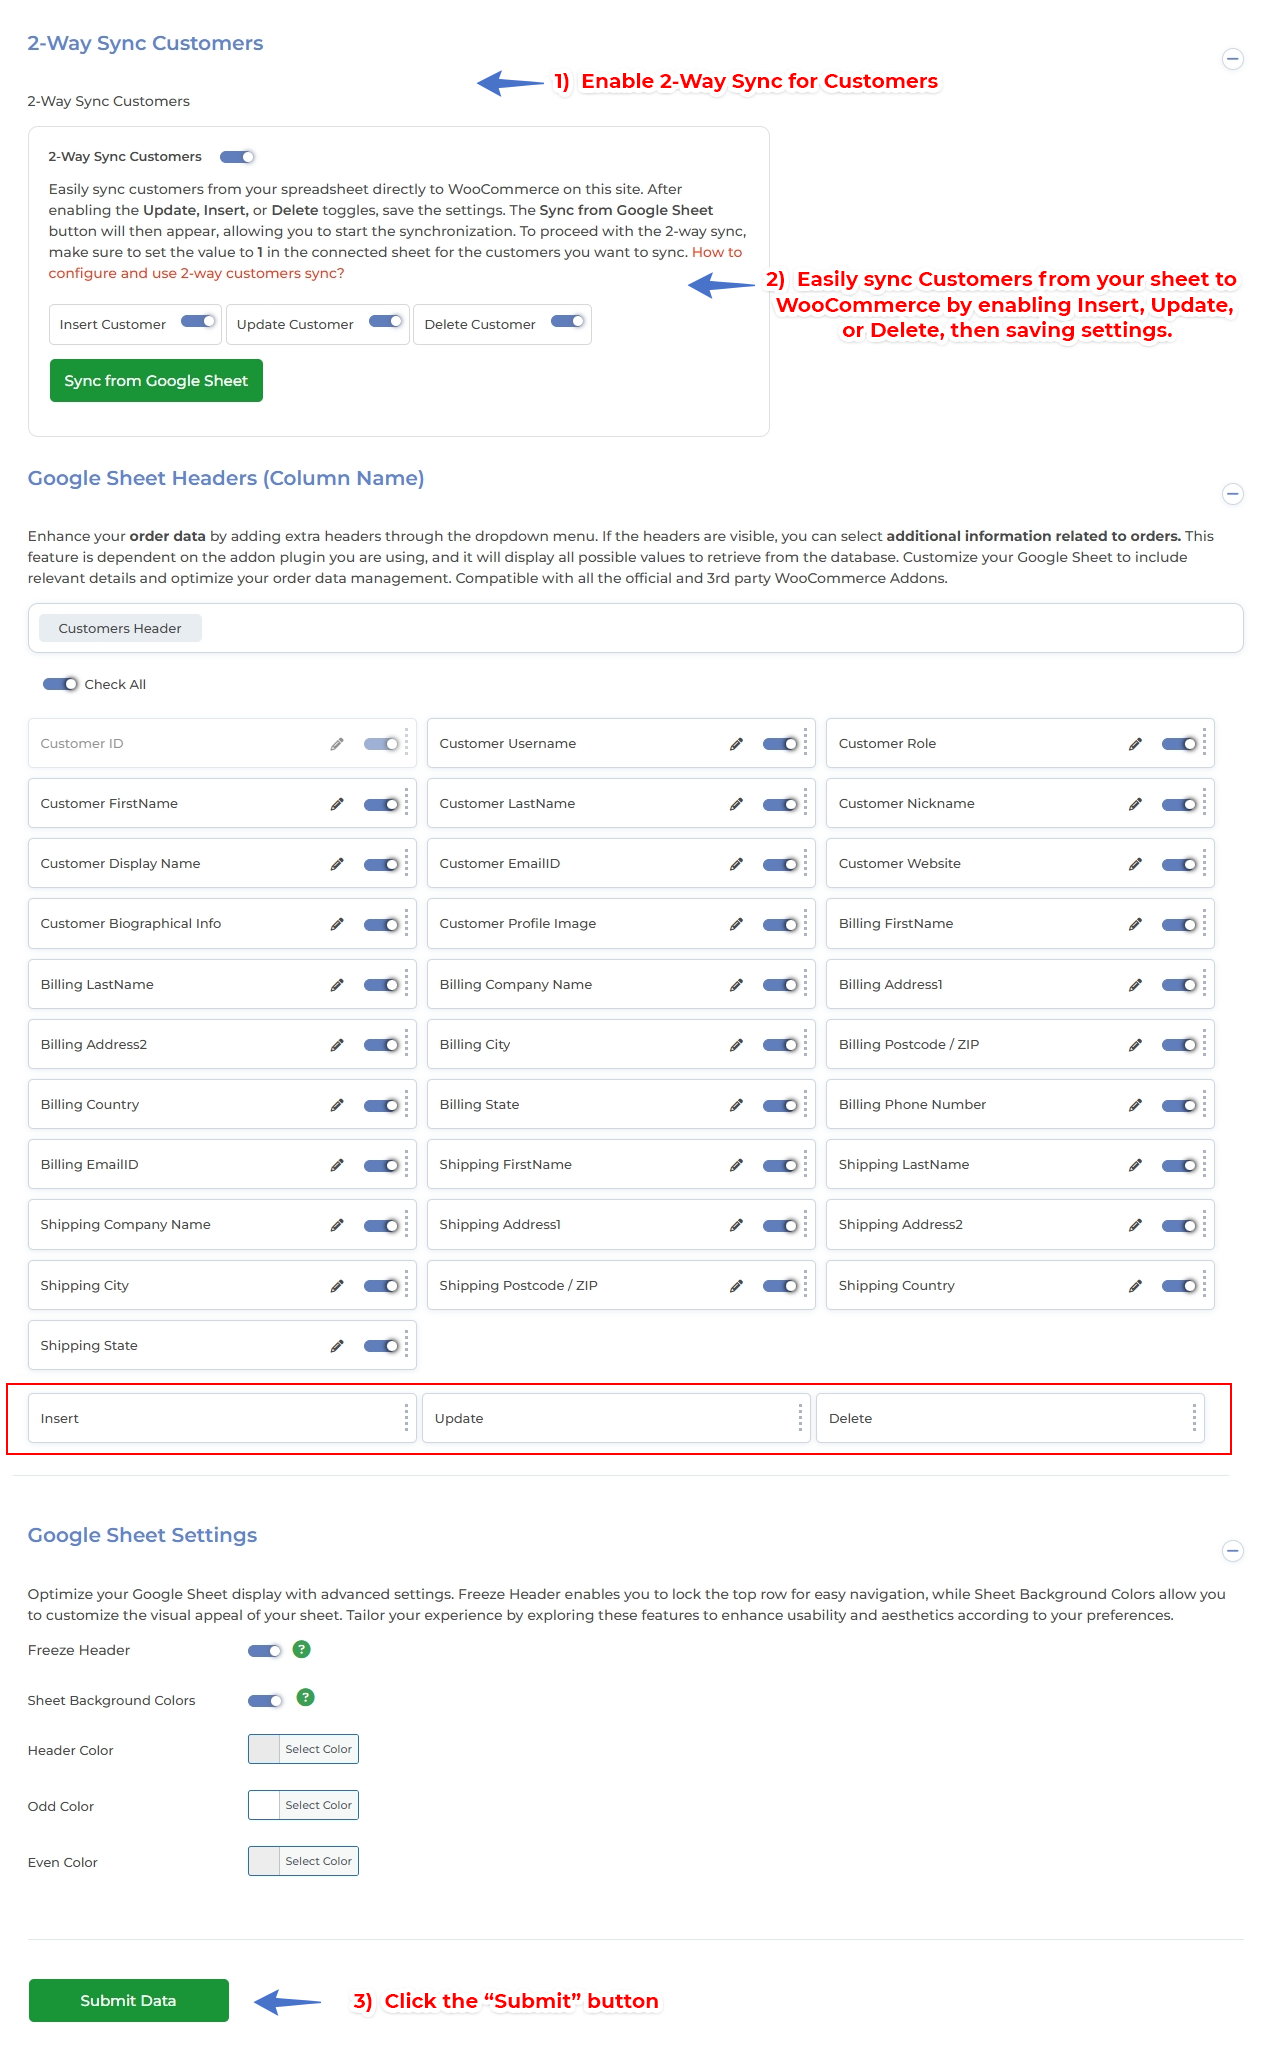Click the drag handle dots on Insert field
This screenshot has width=1263, height=2056.
click(x=406, y=1418)
